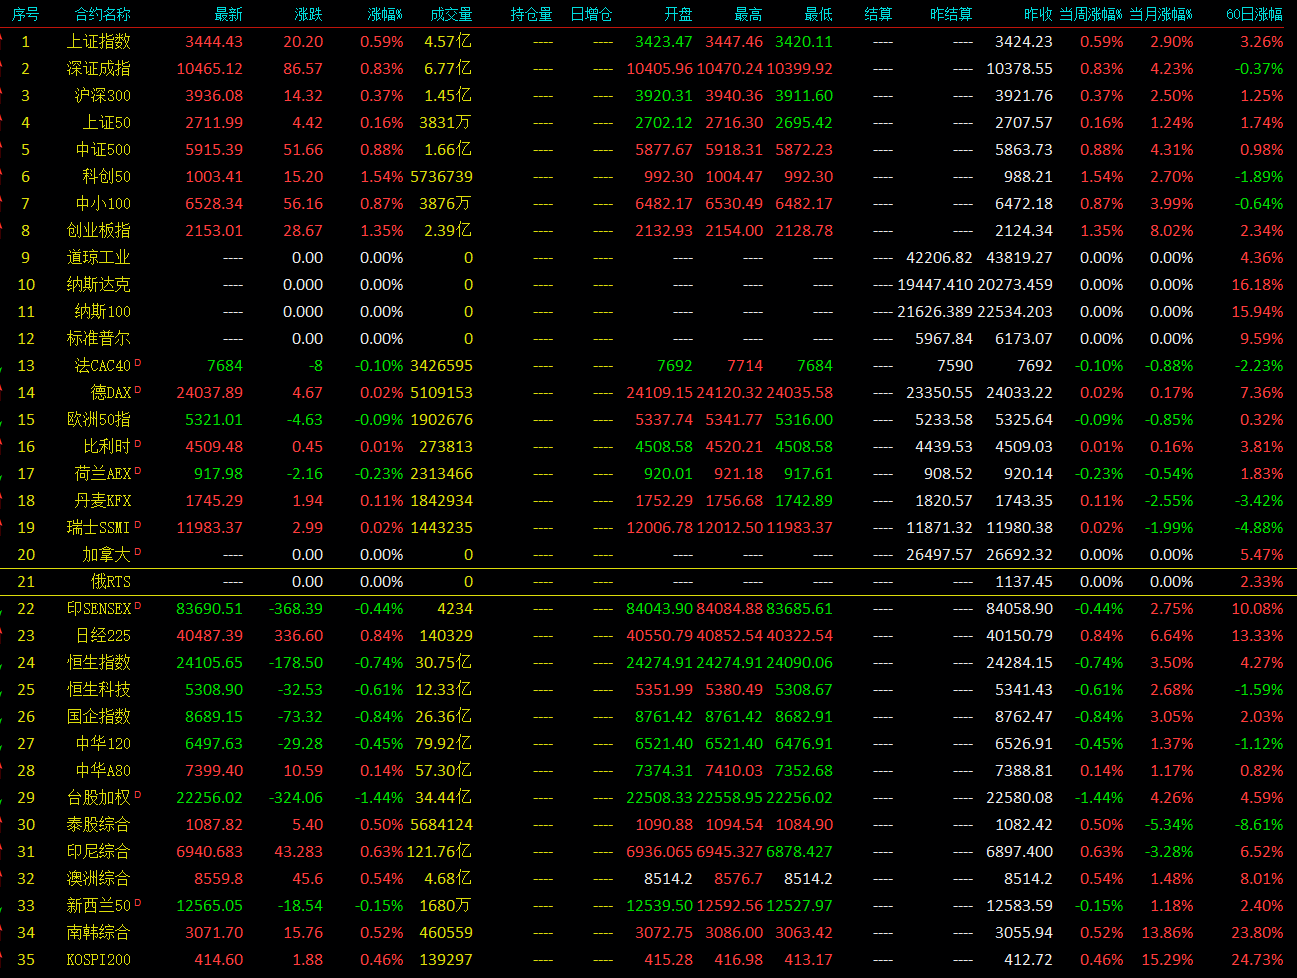
Task: Click previous close 22580.08 of 台股加权
Action: click(1019, 798)
